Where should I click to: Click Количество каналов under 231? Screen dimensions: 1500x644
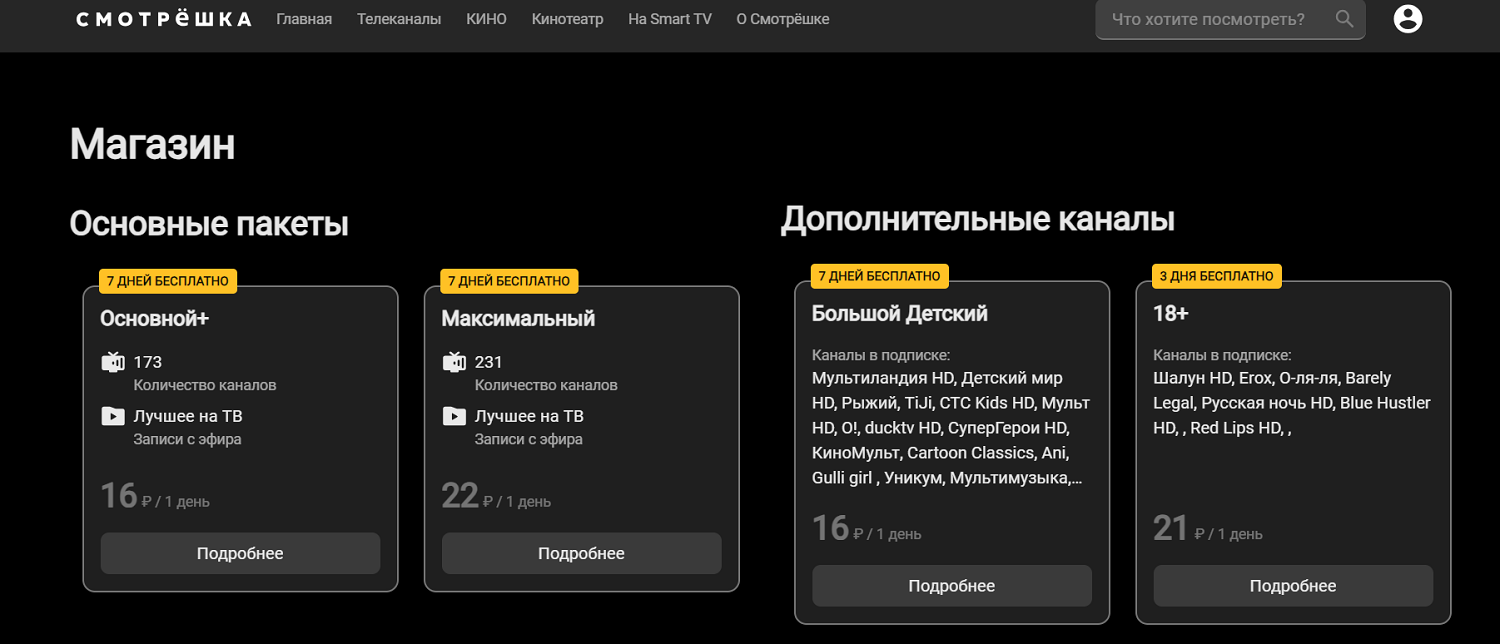coord(546,385)
